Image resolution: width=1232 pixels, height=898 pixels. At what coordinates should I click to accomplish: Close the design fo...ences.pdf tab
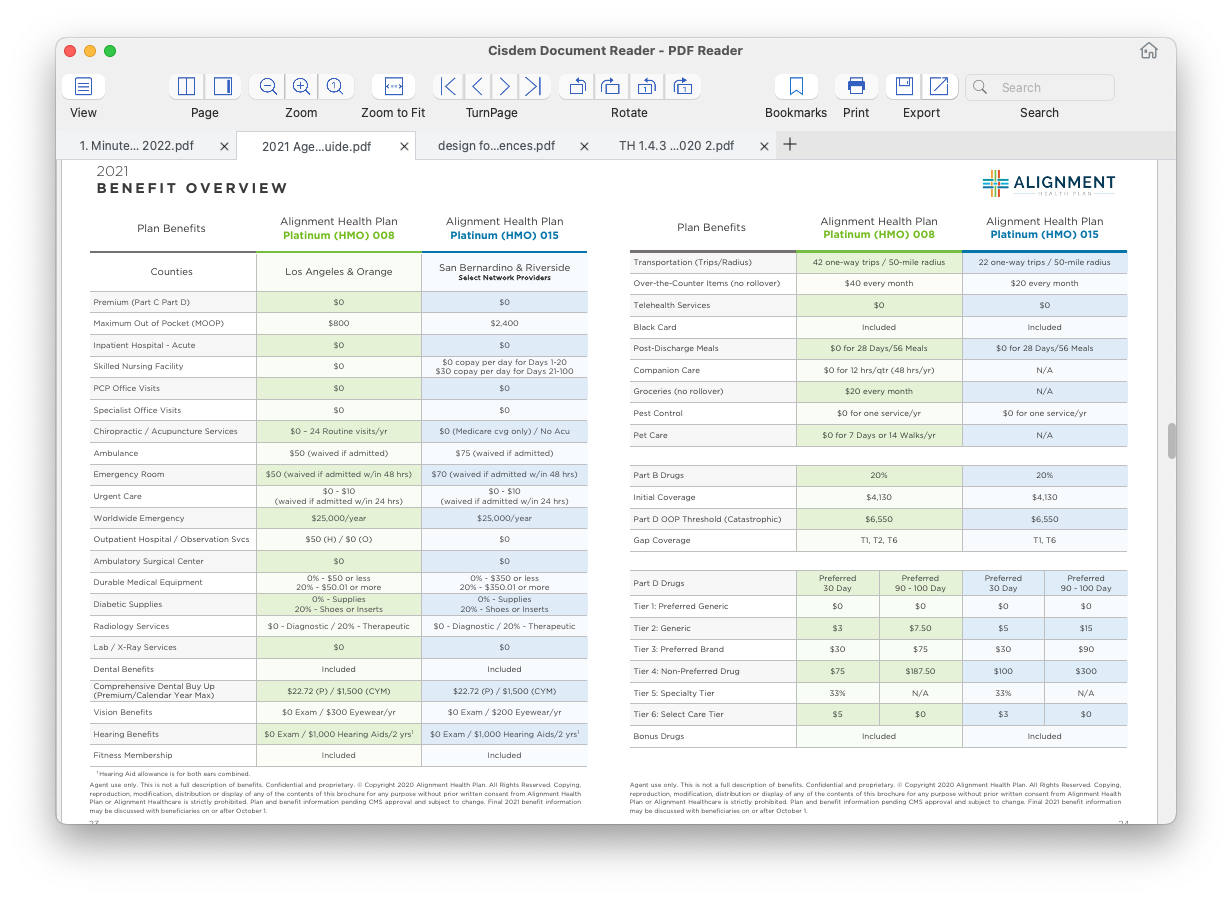[x=584, y=146]
